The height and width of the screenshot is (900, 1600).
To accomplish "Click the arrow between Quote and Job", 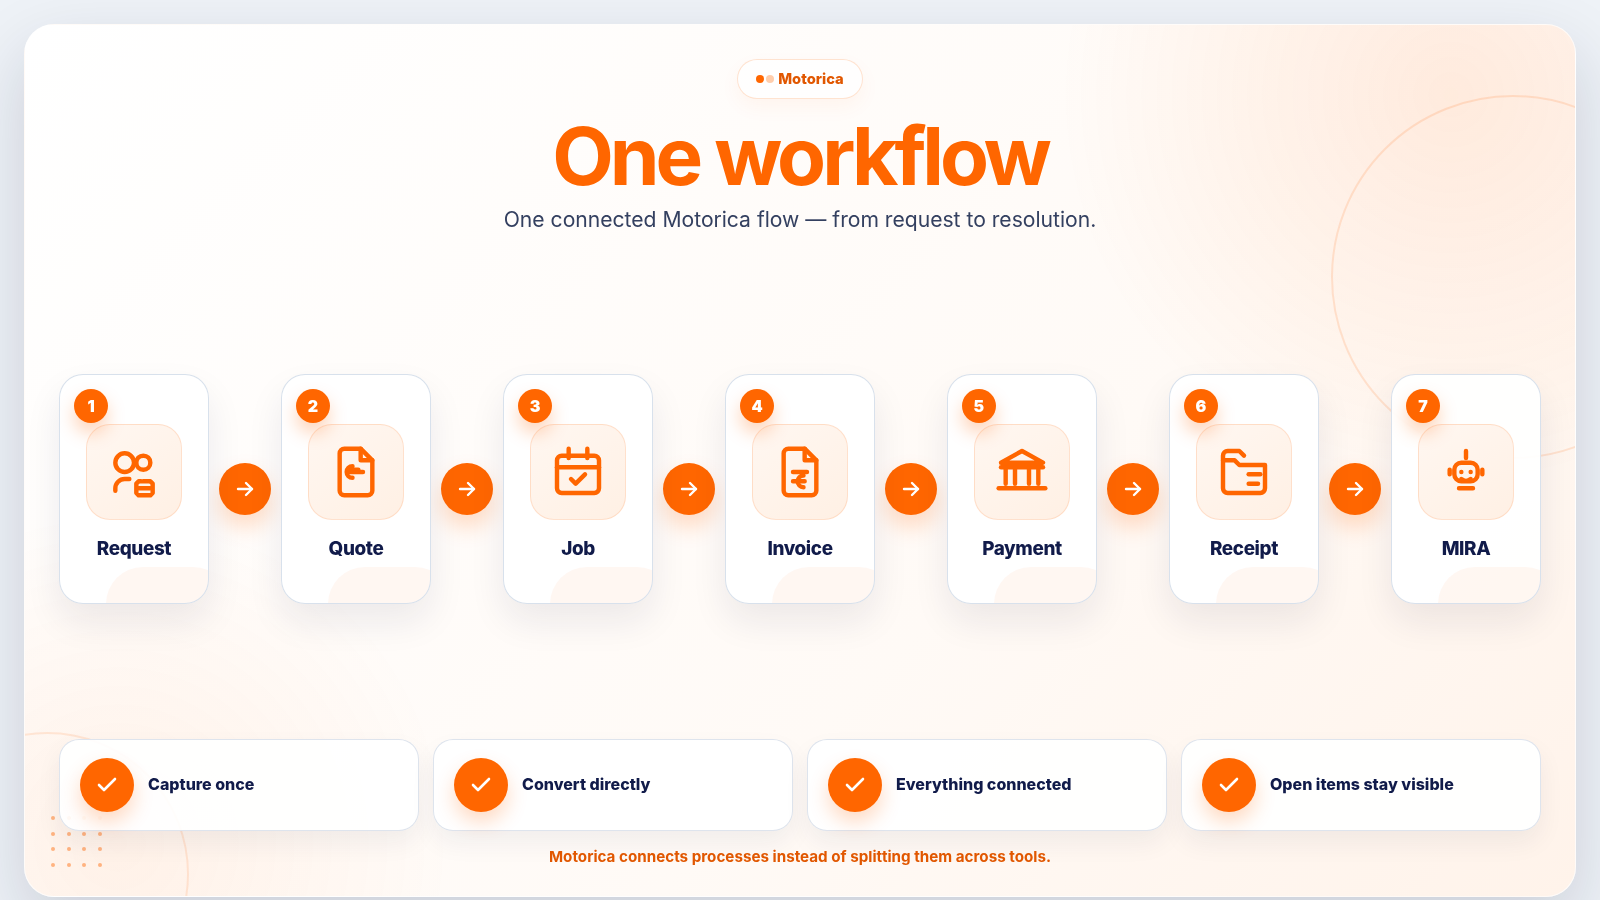I will point(467,489).
